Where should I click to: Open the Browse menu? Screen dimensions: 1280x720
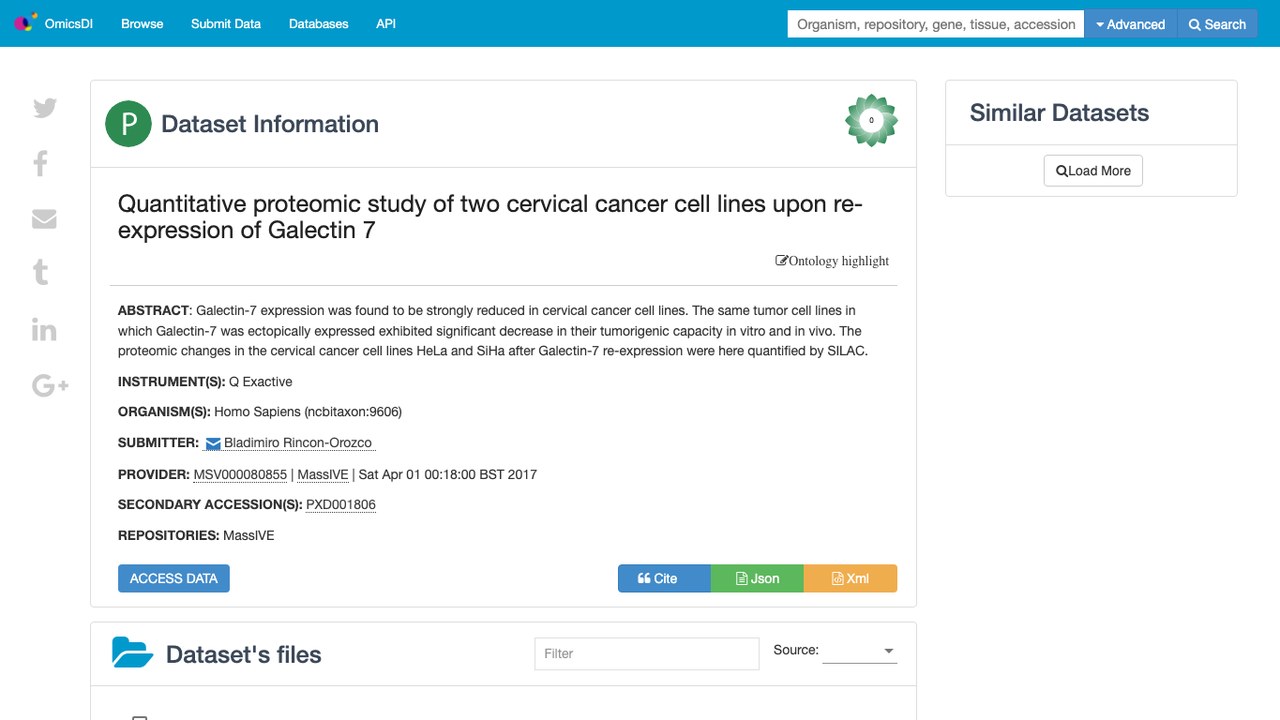click(142, 24)
